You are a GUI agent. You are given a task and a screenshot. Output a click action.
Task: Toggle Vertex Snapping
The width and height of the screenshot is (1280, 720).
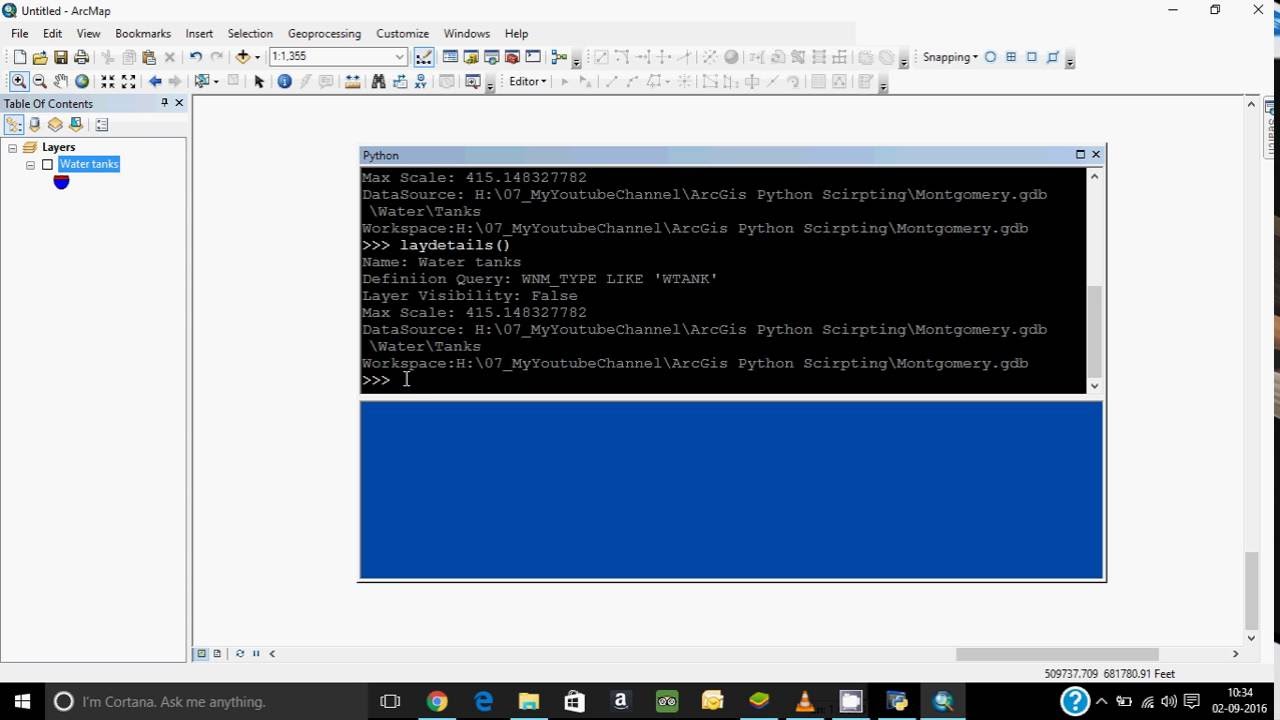click(1032, 57)
